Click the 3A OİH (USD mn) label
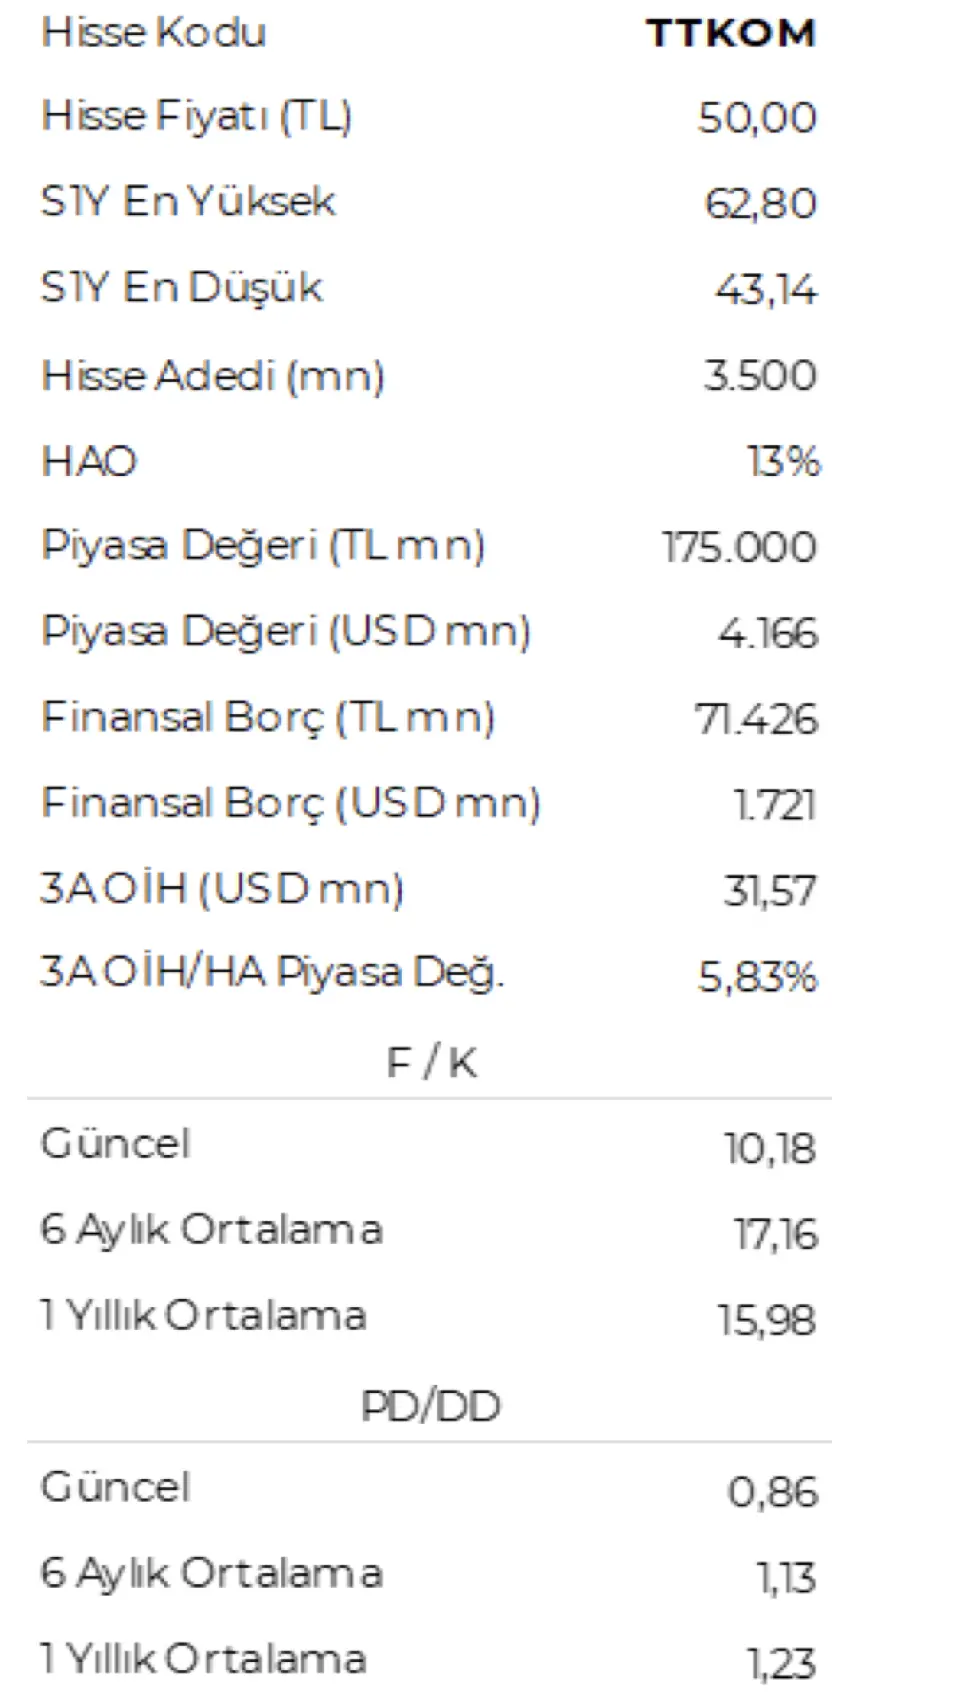This screenshot has width=960, height=1705. coord(221,889)
